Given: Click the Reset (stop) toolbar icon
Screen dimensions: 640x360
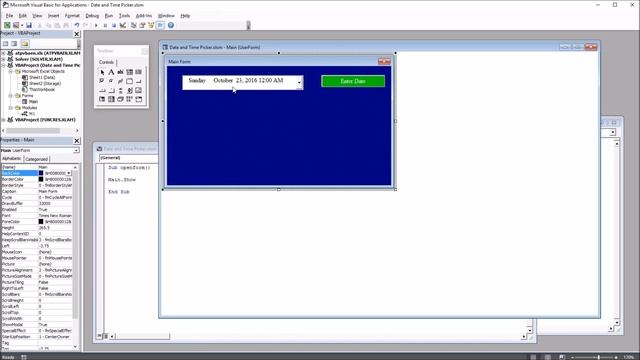Looking at the screenshot, I should click(113, 25).
